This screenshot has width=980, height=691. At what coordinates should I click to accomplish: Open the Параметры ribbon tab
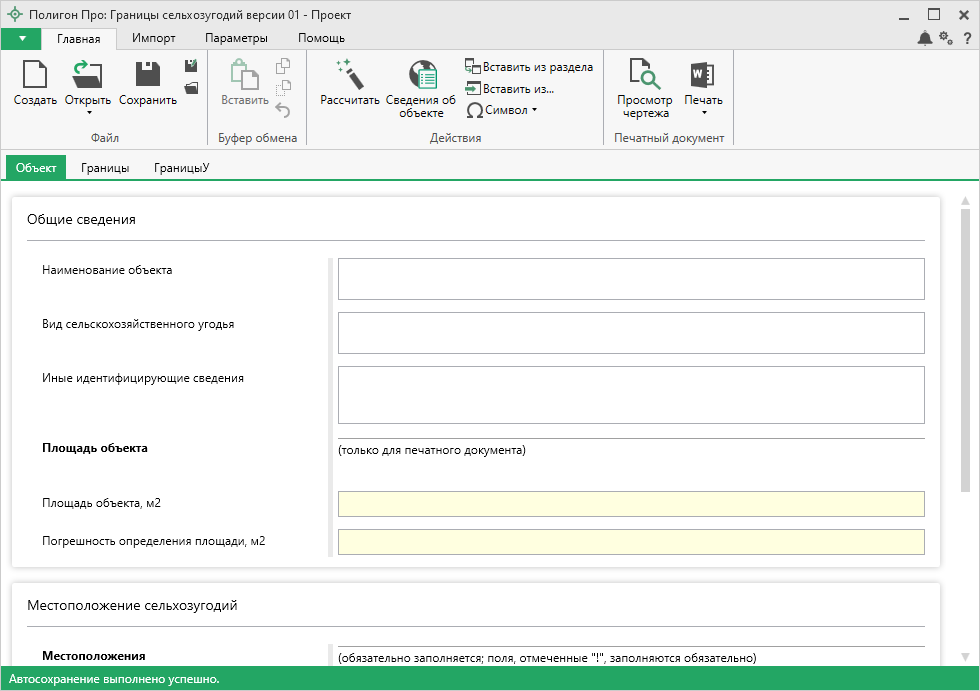[236, 38]
